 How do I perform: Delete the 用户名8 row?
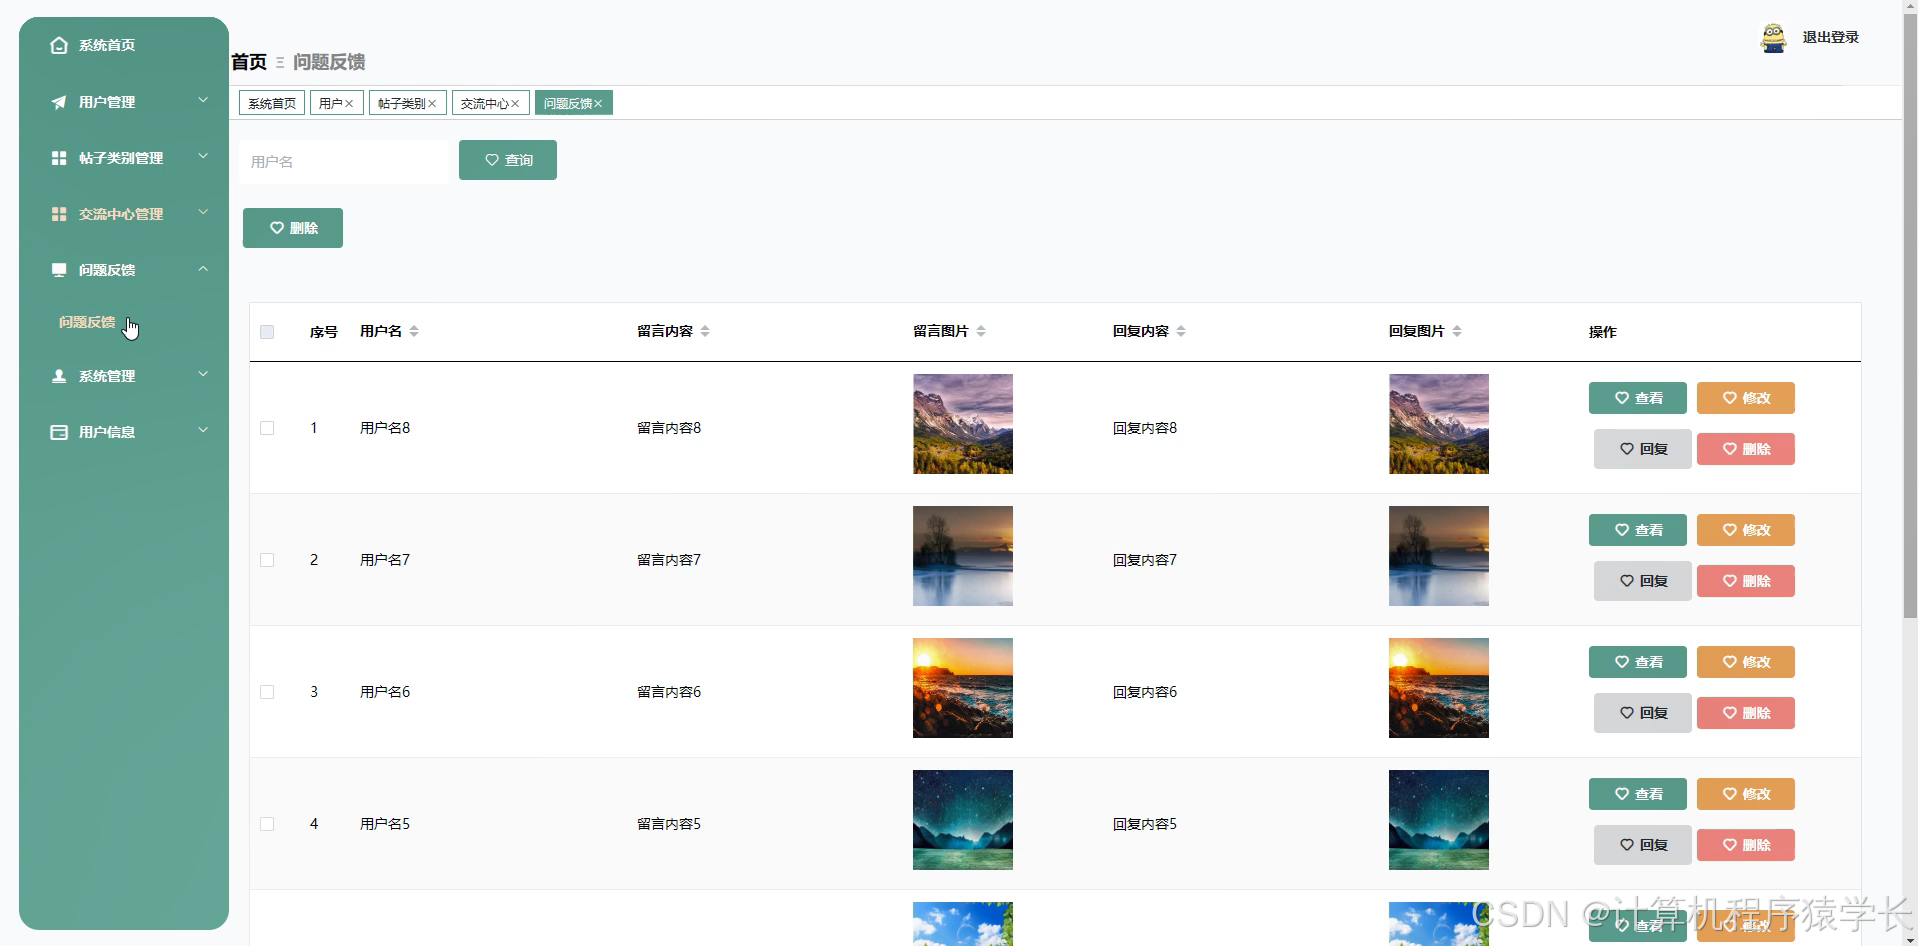(x=1746, y=449)
